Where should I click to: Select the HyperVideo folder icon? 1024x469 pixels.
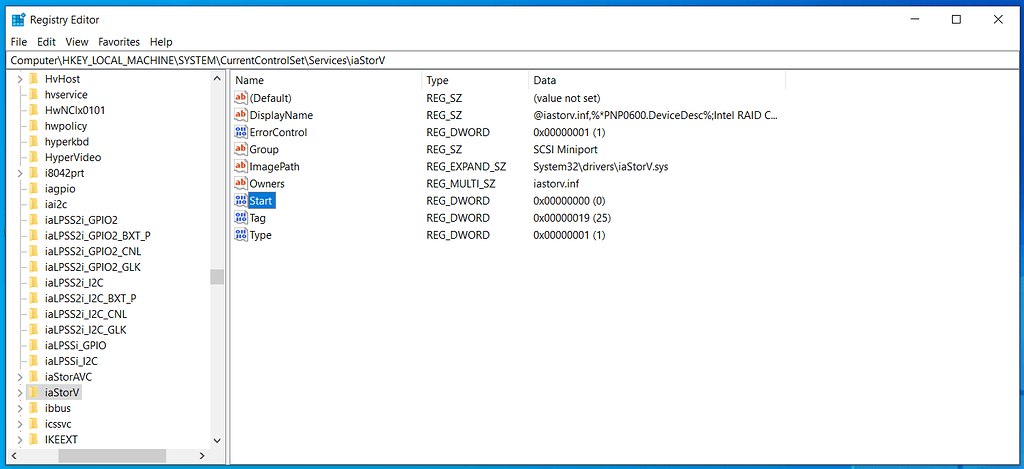(34, 157)
